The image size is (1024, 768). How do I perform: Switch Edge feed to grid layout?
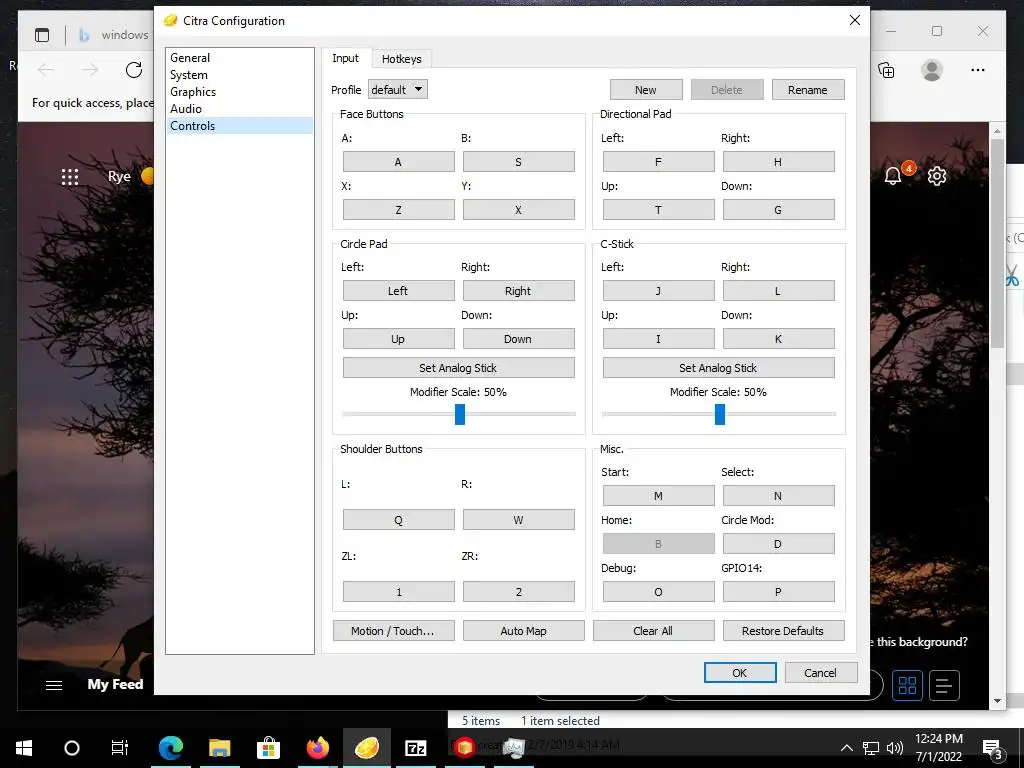907,685
